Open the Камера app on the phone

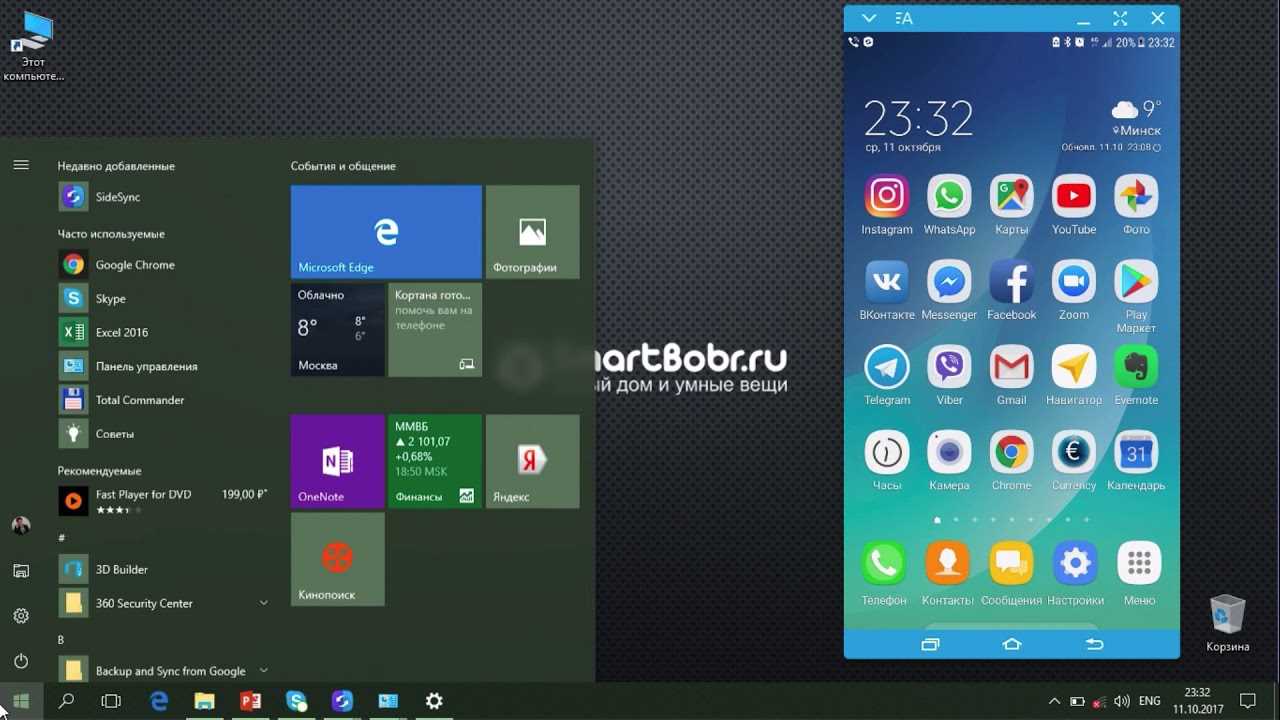pos(949,453)
